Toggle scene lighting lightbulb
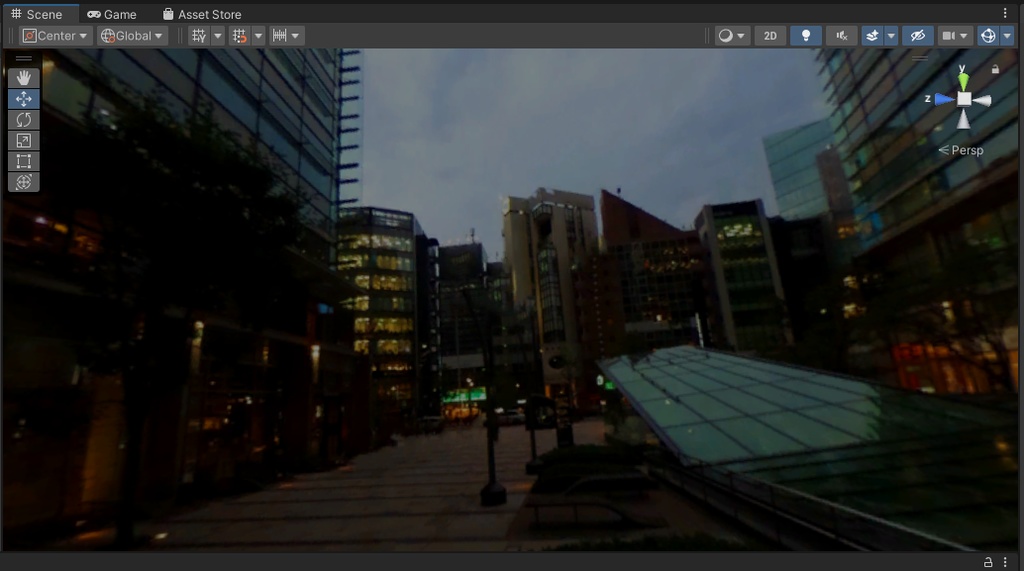1024x571 pixels. tap(806, 36)
